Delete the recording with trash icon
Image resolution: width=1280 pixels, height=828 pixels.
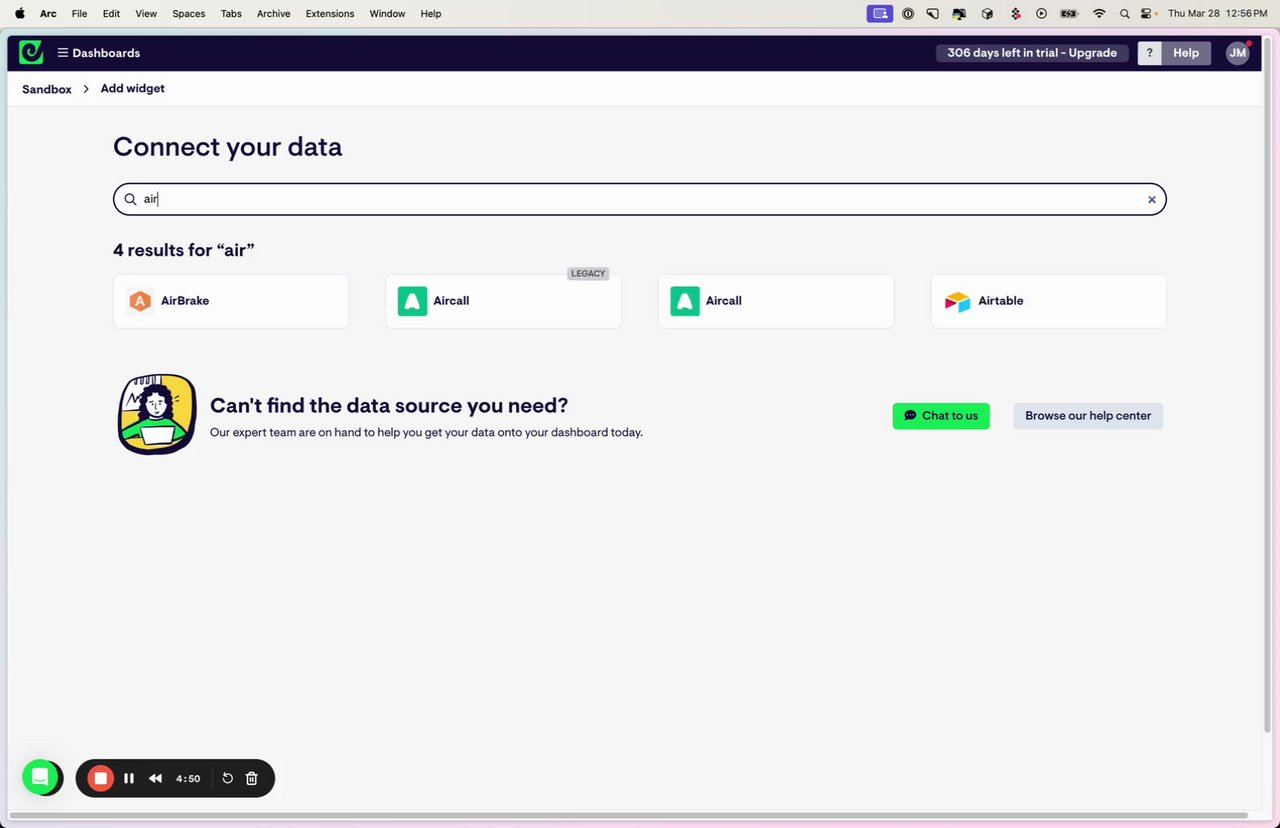pos(252,778)
